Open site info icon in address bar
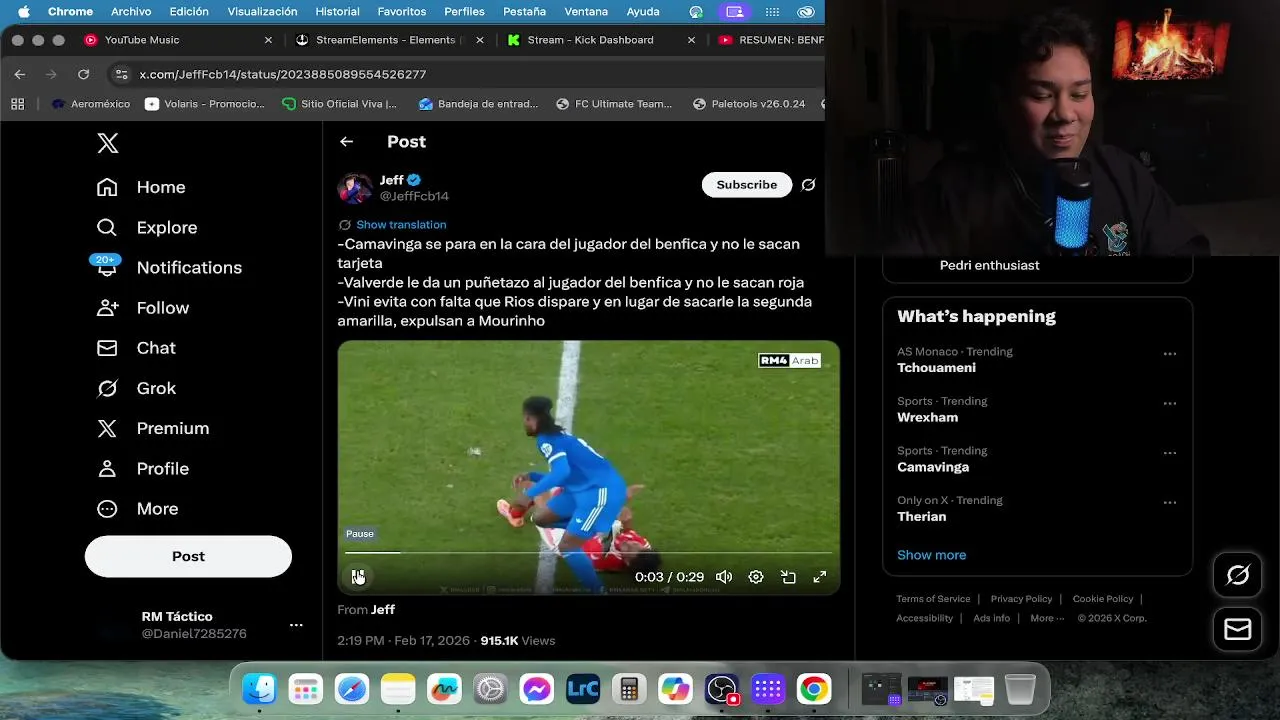The image size is (1280, 720). (122, 74)
